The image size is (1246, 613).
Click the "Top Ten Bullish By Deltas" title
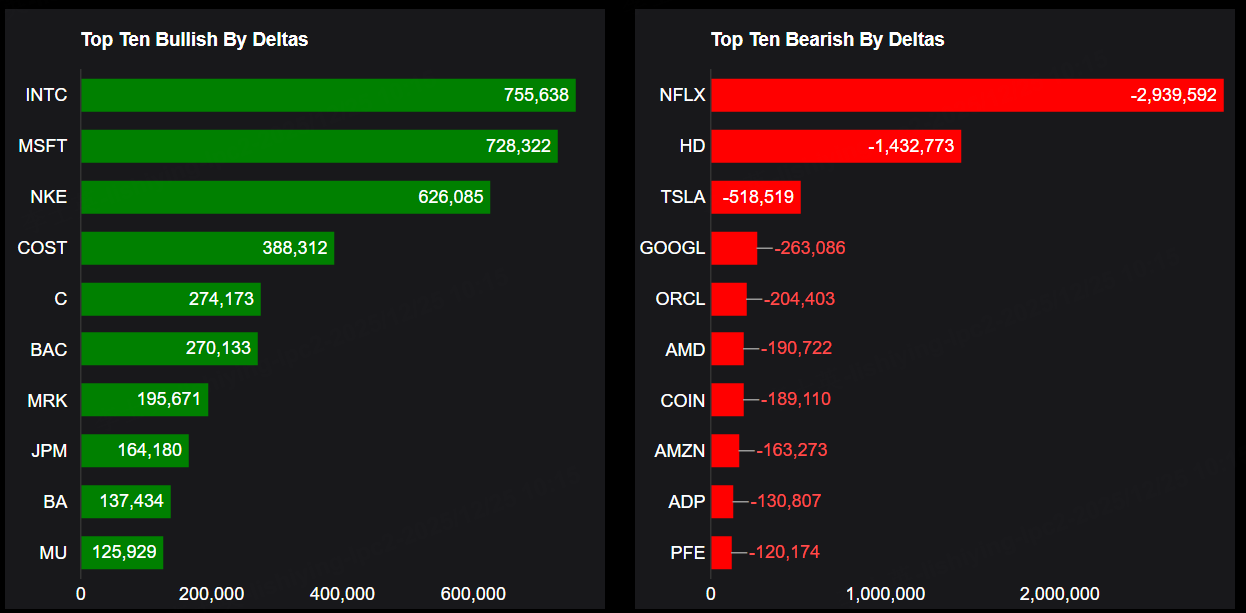coord(194,40)
